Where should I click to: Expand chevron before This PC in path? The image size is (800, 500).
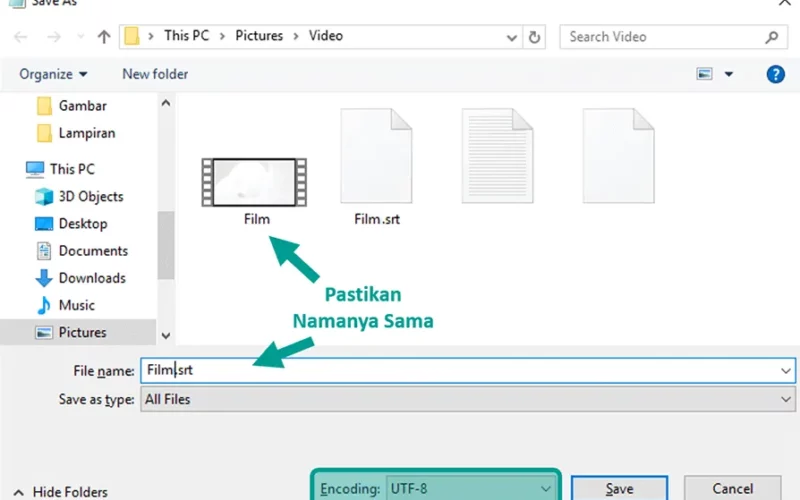[151, 36]
